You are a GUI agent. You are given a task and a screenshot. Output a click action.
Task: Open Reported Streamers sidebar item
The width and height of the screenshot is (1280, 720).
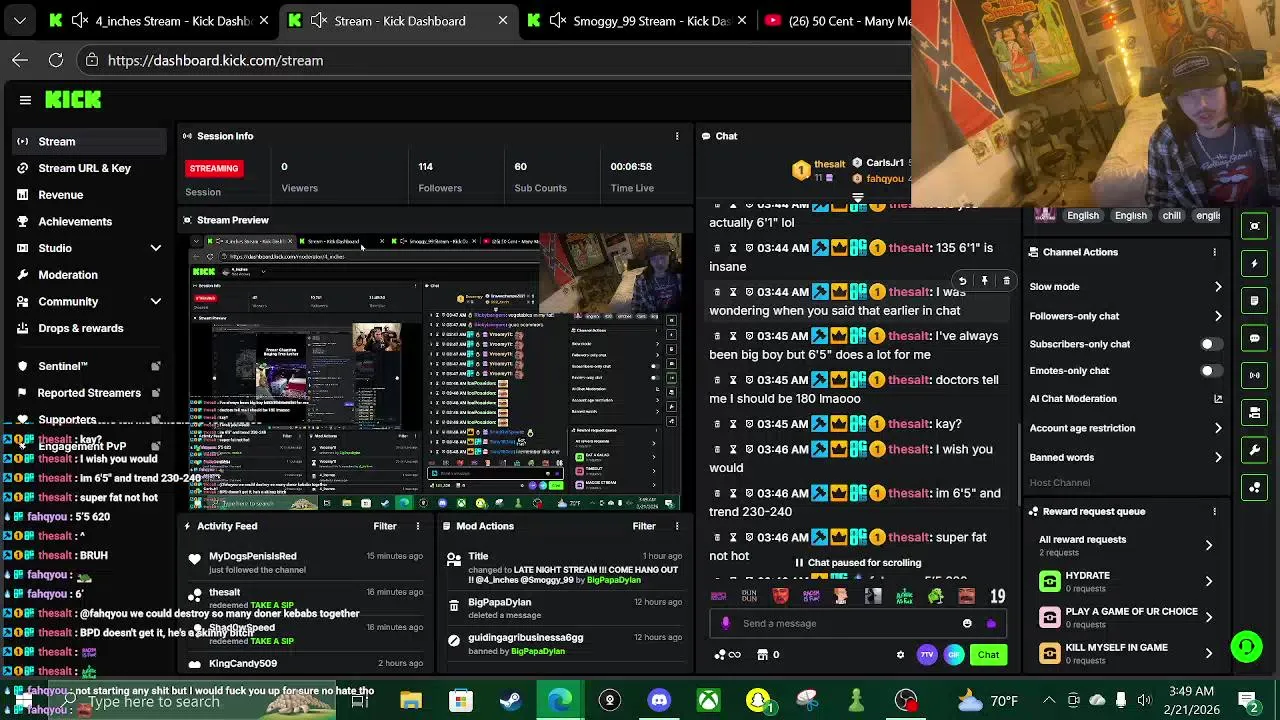point(90,393)
